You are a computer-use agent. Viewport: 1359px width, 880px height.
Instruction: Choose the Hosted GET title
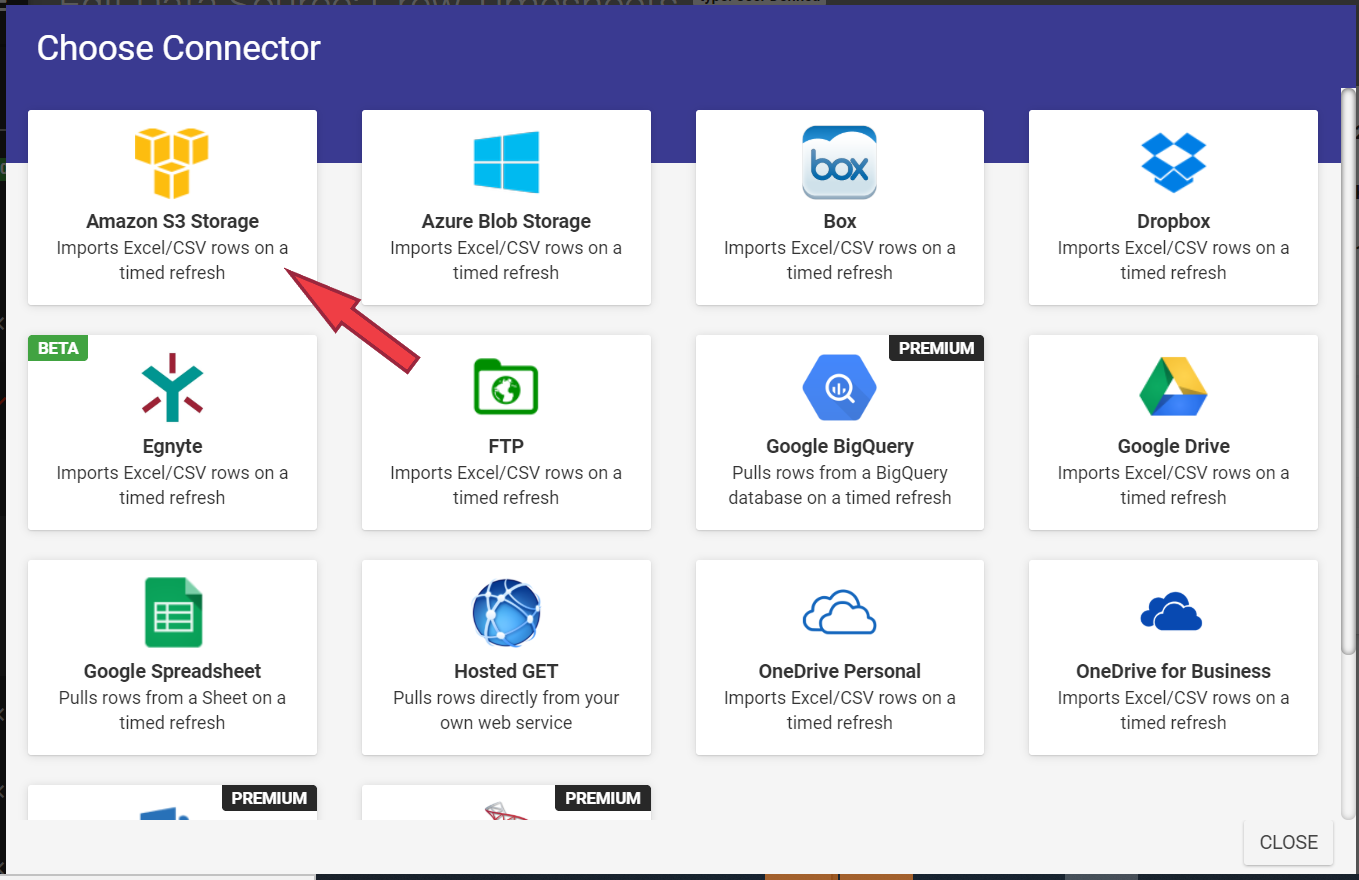pyautogui.click(x=506, y=672)
